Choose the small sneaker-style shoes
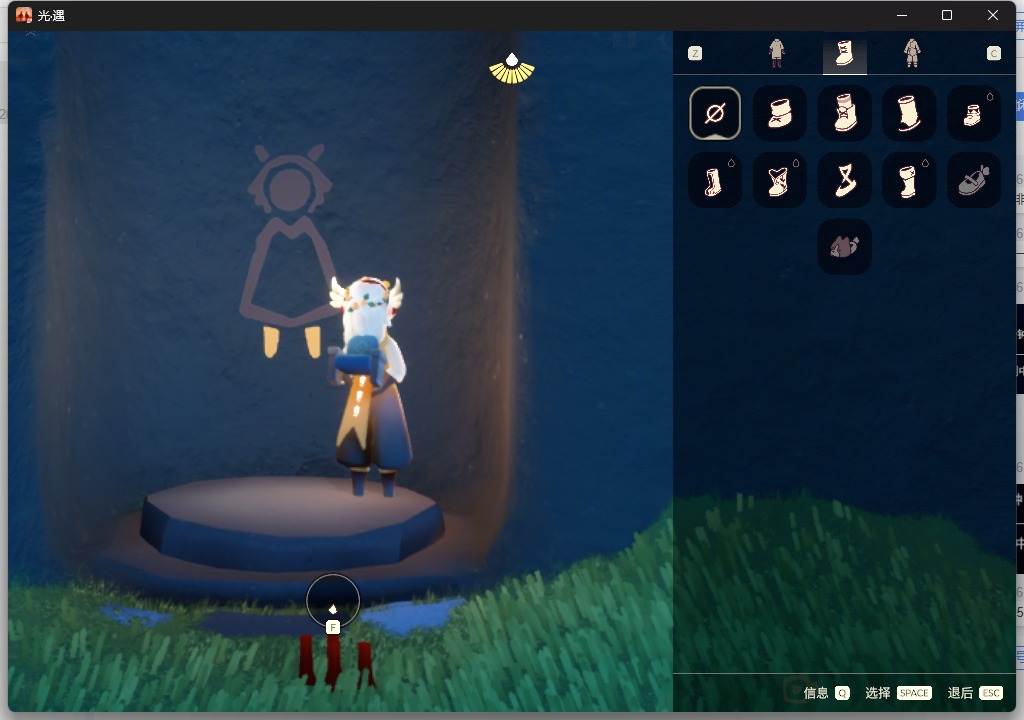 click(x=974, y=113)
